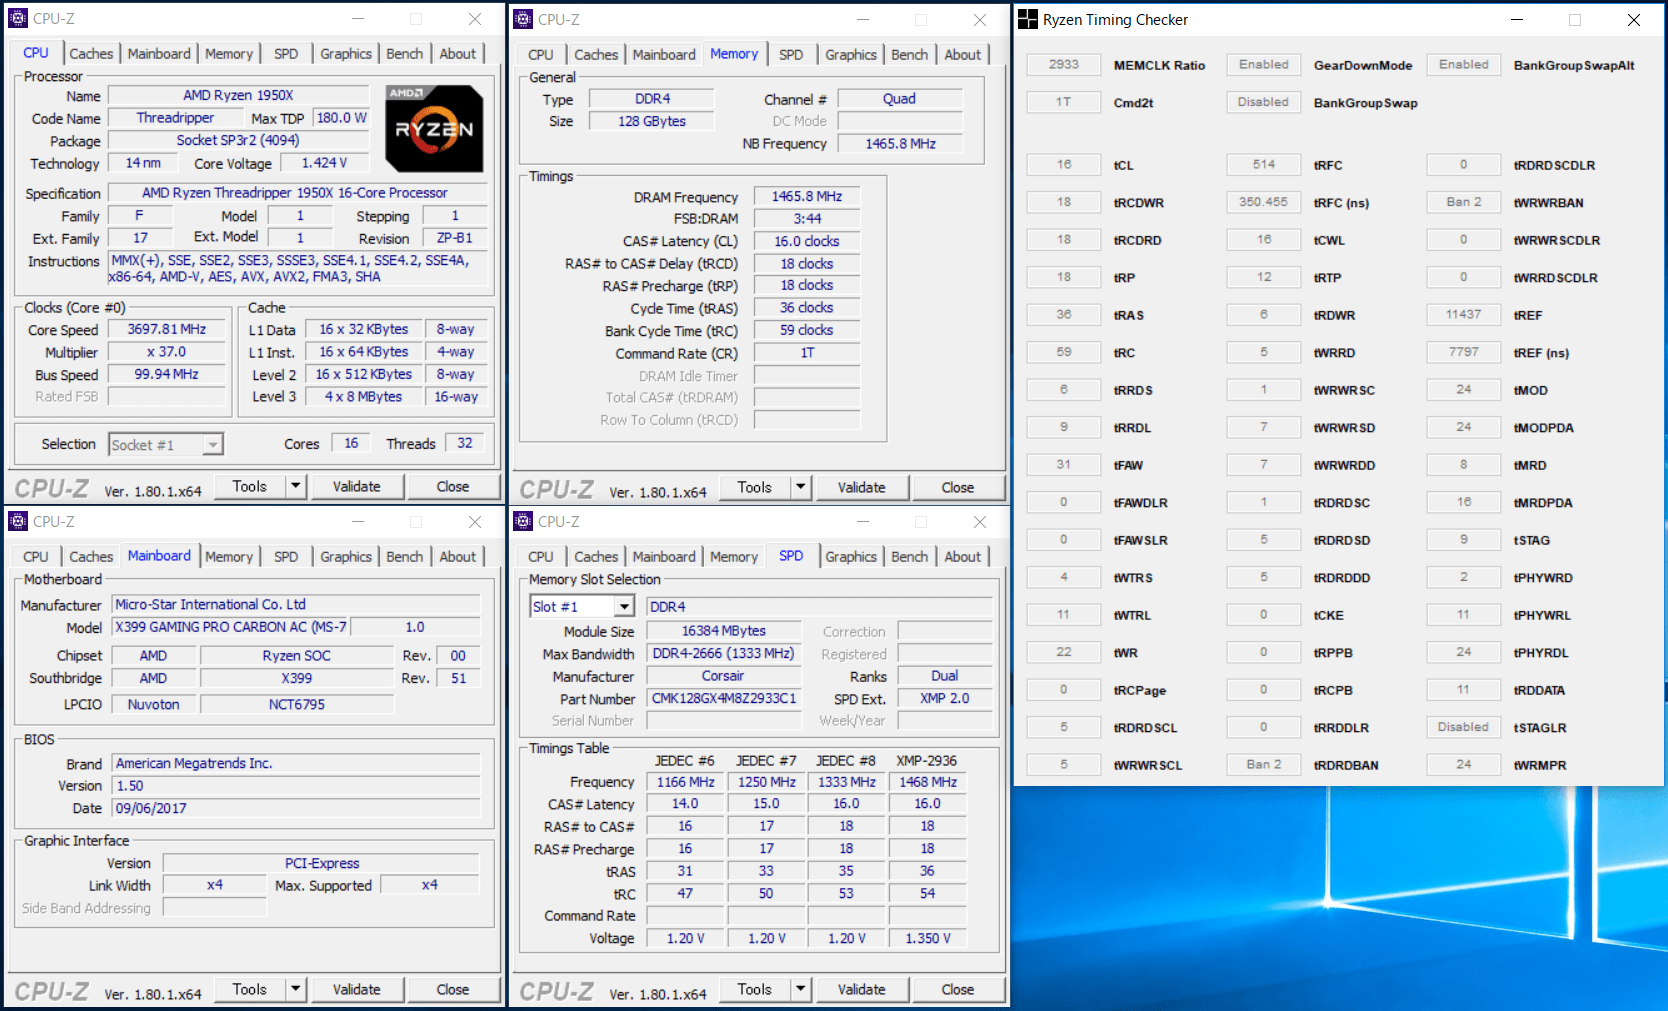Click the tCL value 16 field

pos(1064,164)
